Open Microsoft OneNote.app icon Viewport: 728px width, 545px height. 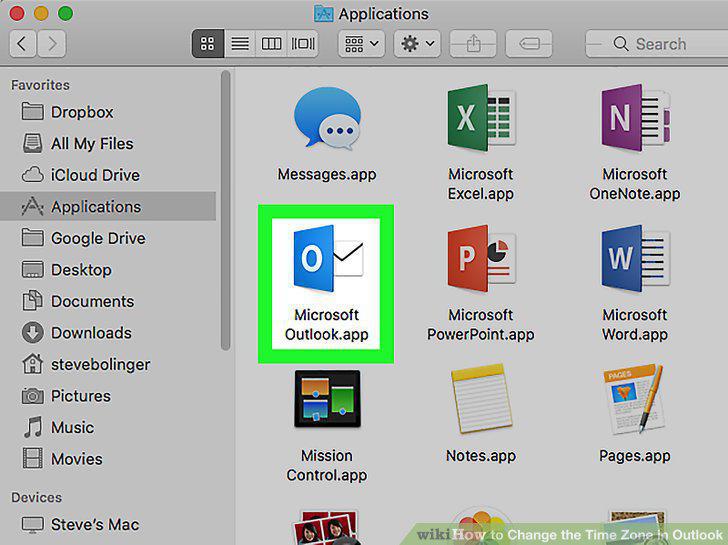[635, 117]
